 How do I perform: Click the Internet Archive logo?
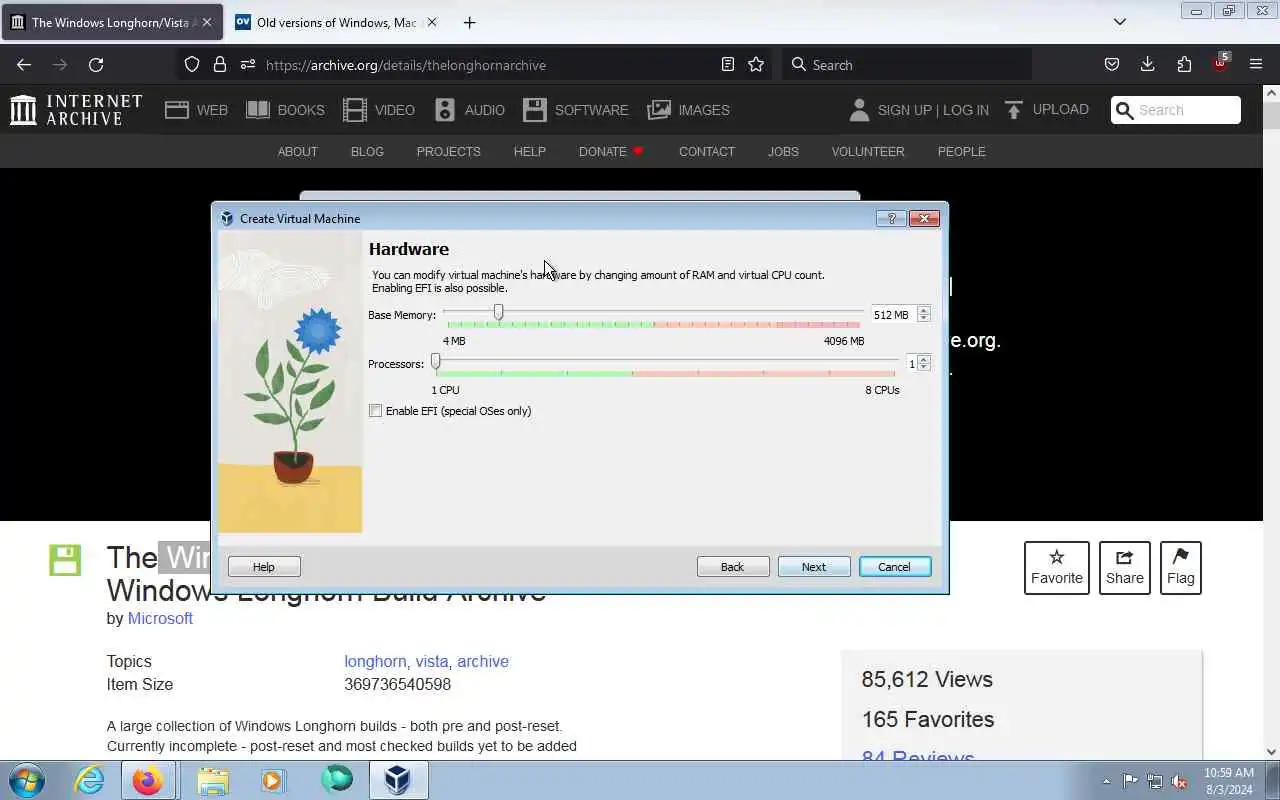click(x=76, y=110)
